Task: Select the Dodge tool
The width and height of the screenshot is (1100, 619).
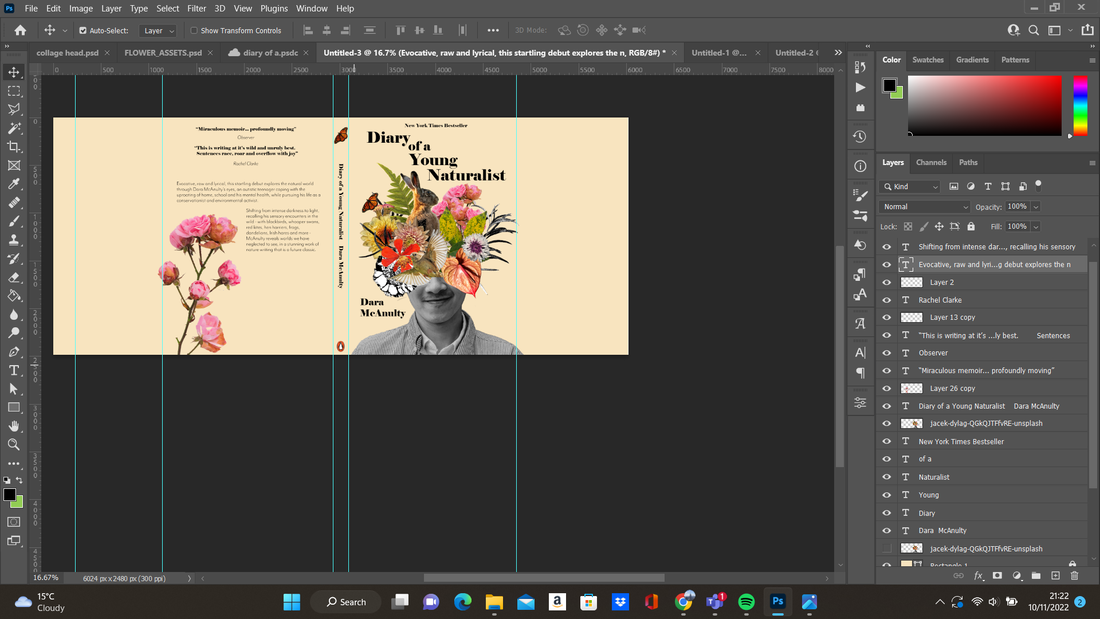Action: click(x=14, y=333)
